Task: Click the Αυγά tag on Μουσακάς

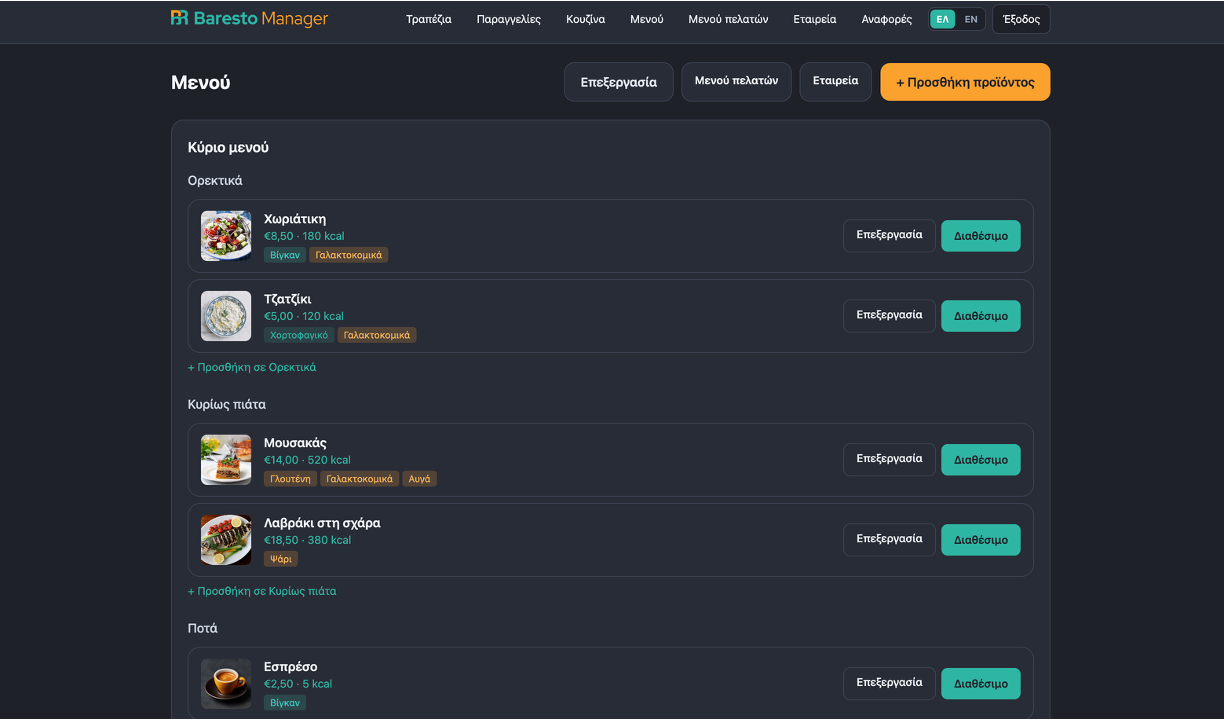Action: [420, 479]
